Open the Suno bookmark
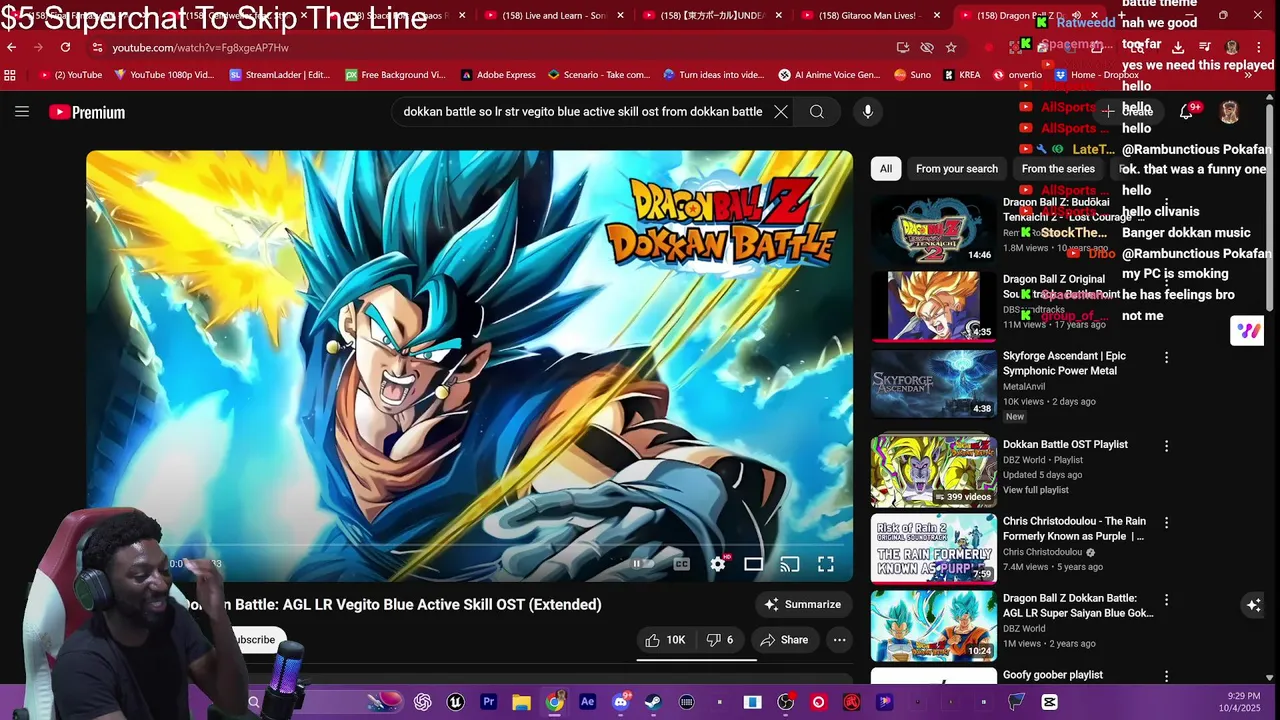Image resolution: width=1280 pixels, height=720 pixels. click(x=912, y=74)
